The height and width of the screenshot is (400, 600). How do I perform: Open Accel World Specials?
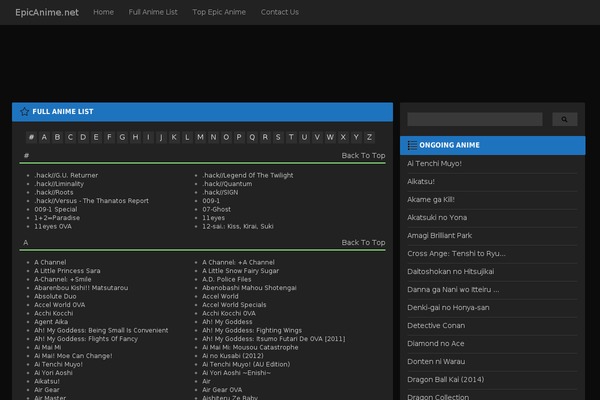(234, 305)
